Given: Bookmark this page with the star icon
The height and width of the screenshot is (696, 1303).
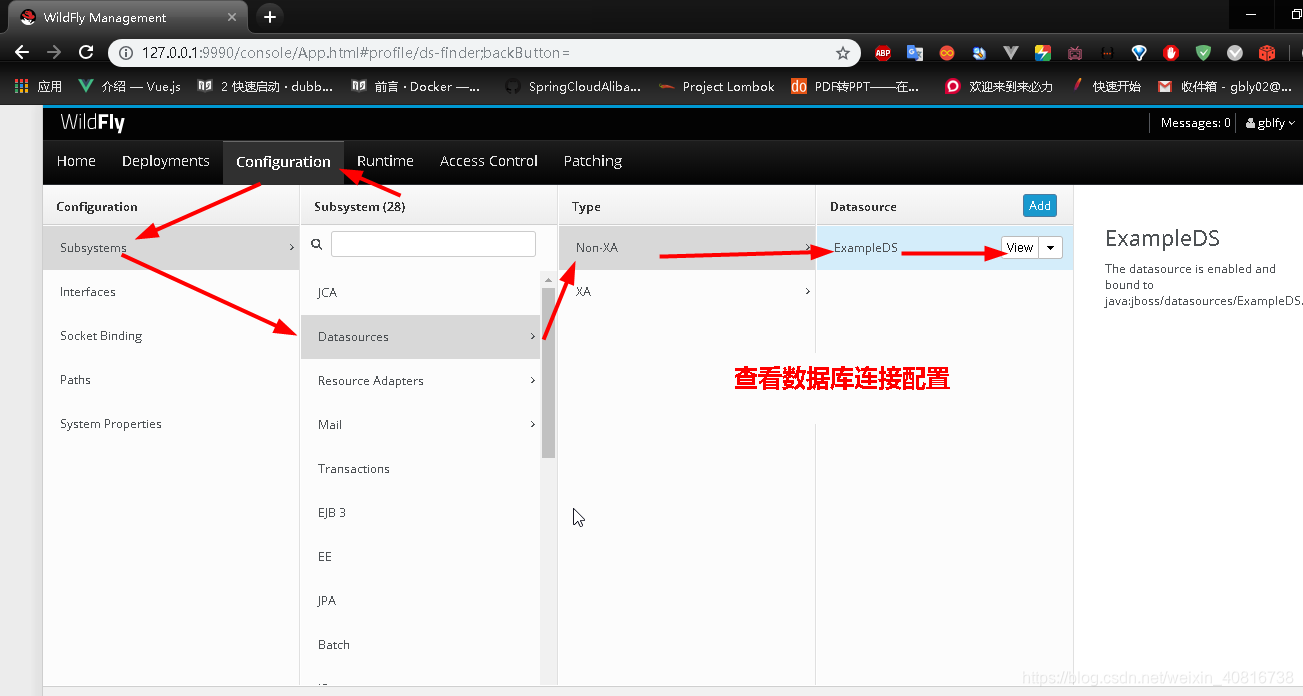Looking at the screenshot, I should click(843, 53).
